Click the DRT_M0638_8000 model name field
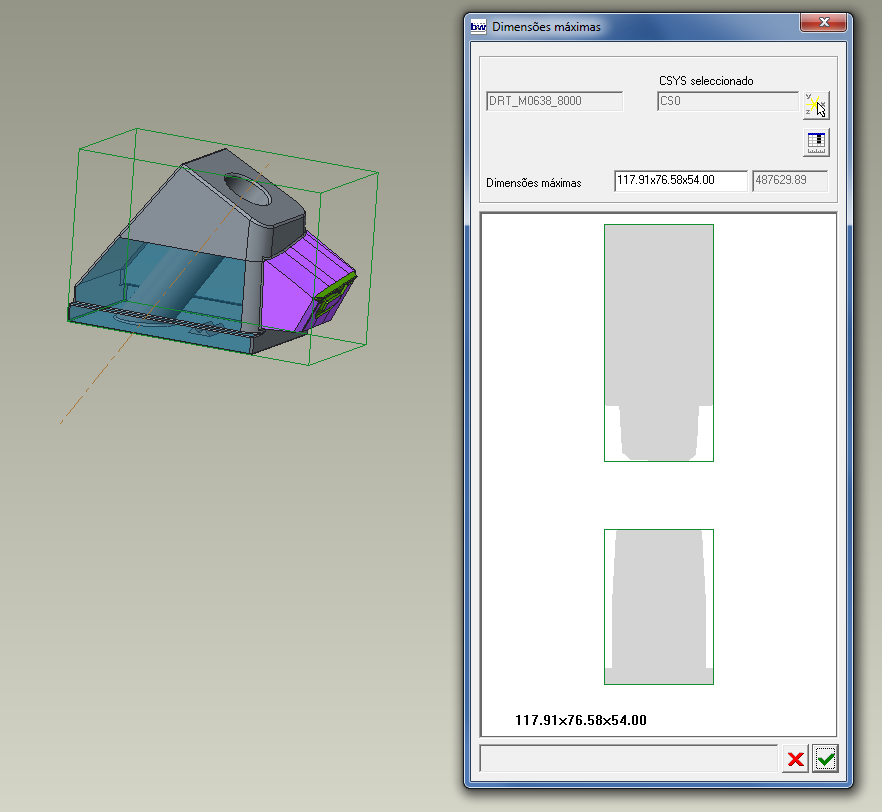 tap(554, 101)
